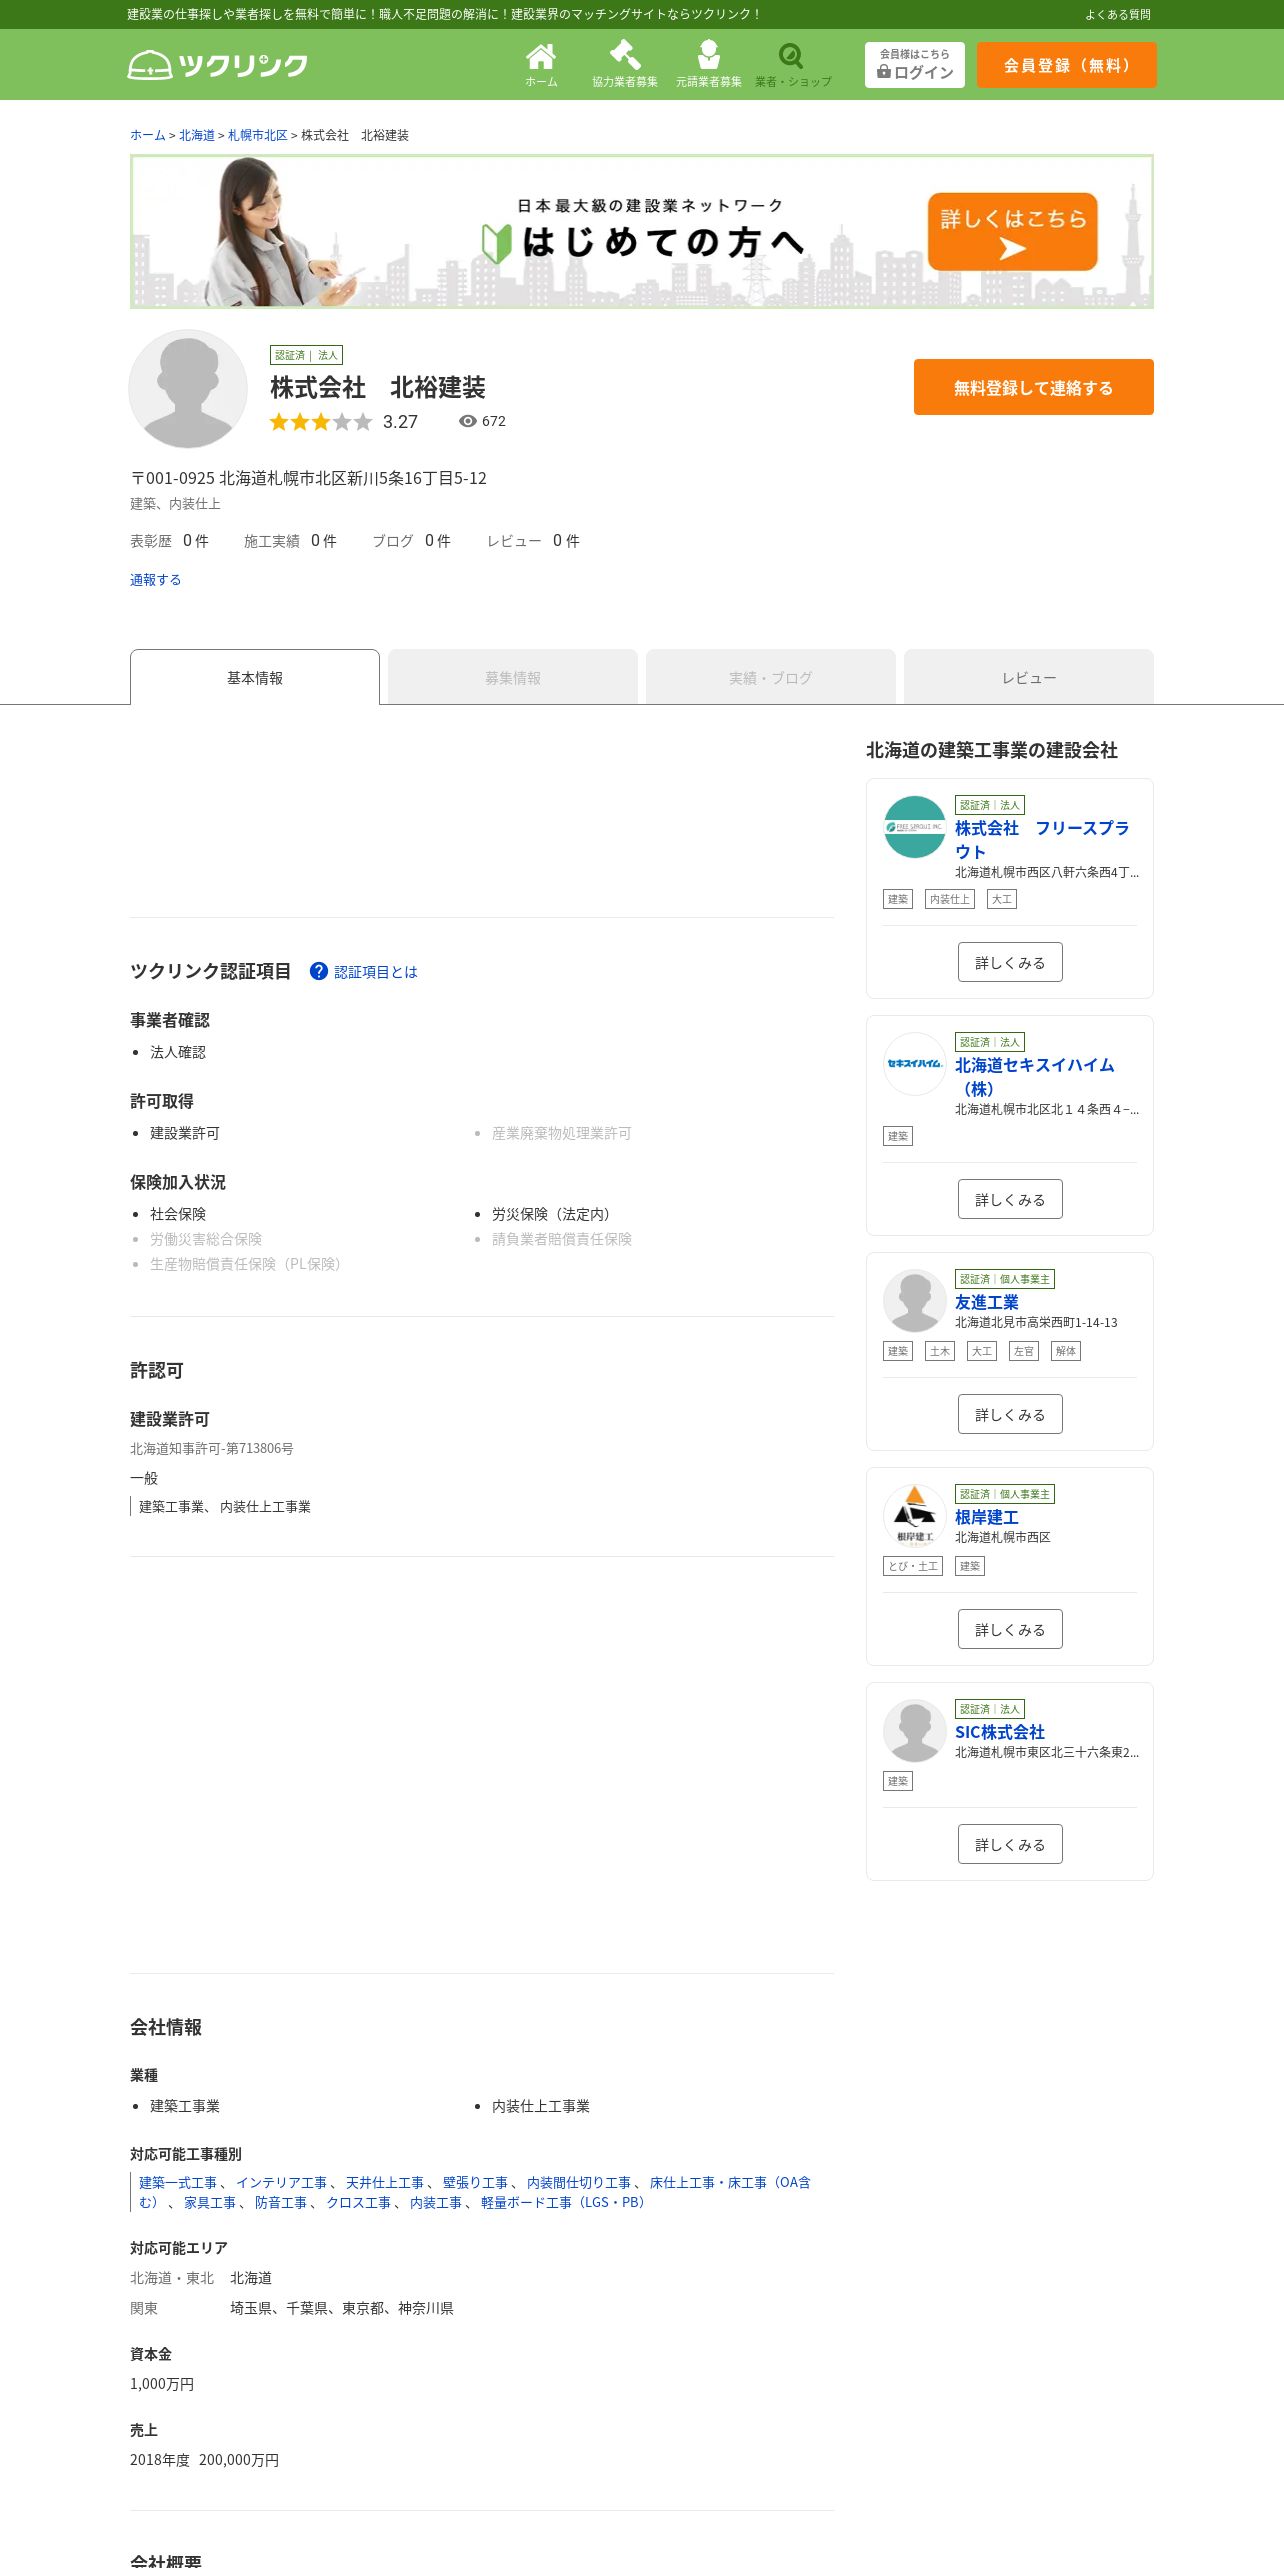The width and height of the screenshot is (1284, 2568).
Task: Select the 実績・ブログ tab
Action: (771, 677)
